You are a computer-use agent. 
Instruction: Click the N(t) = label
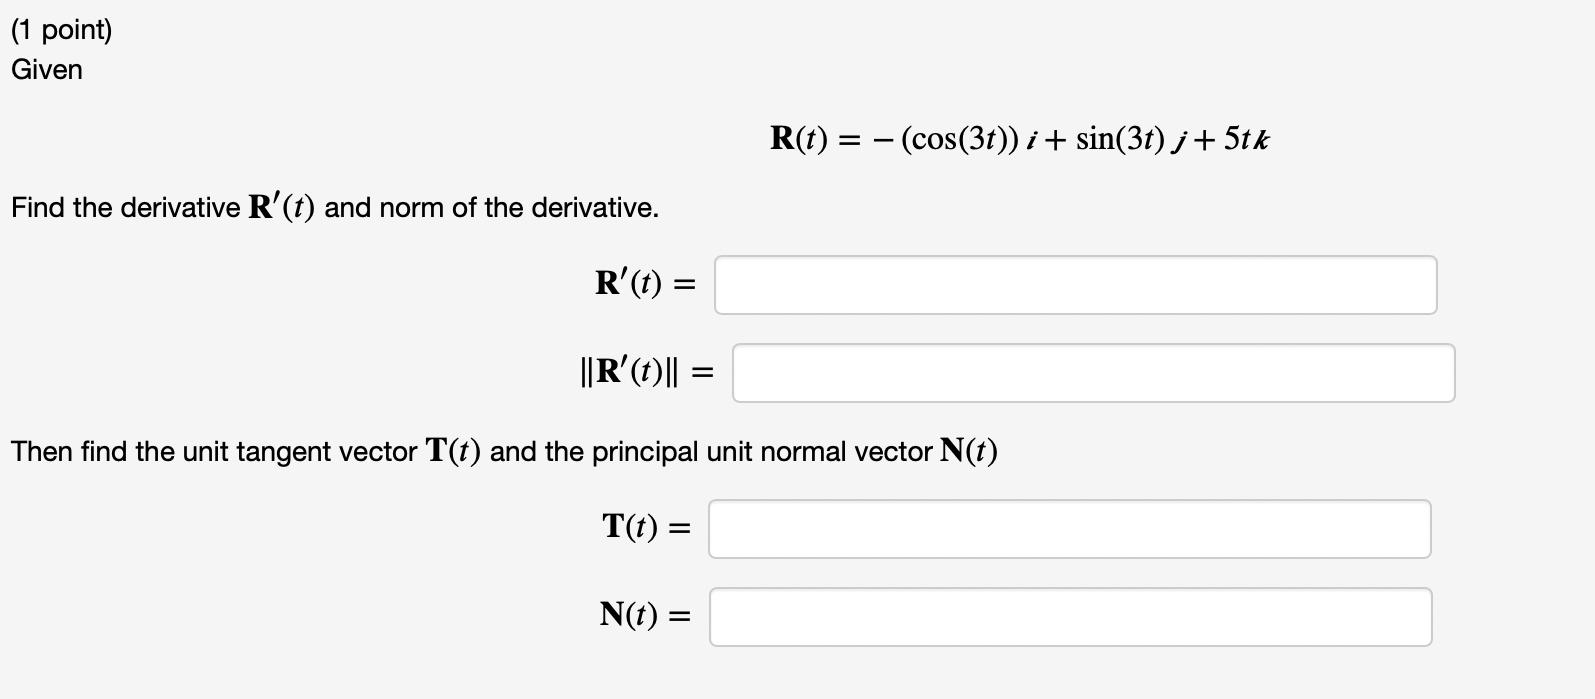click(x=646, y=615)
